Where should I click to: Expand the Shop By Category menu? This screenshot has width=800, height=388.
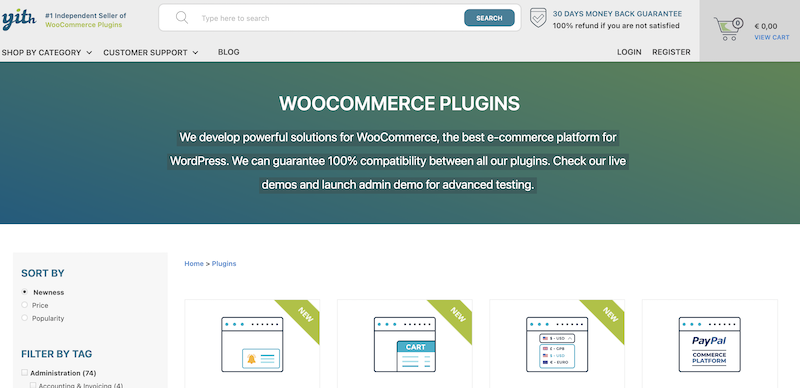[x=47, y=52]
